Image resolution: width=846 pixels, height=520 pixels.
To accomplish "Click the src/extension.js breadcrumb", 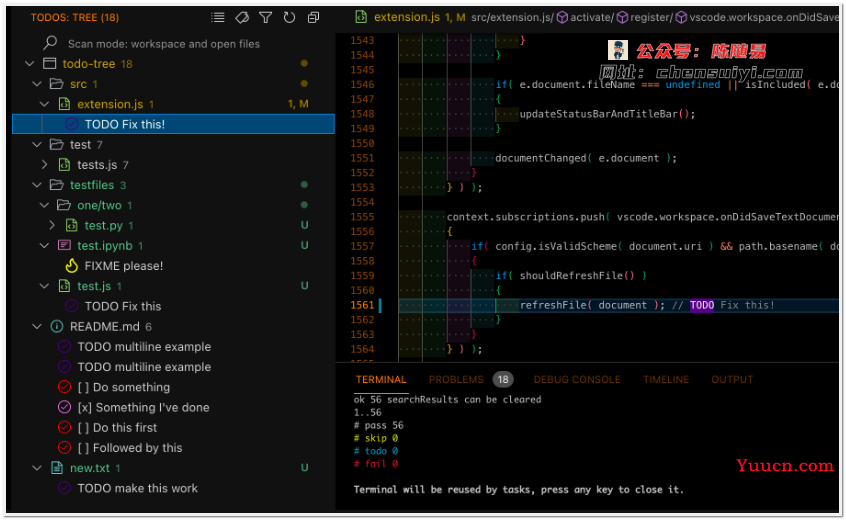I will pyautogui.click(x=510, y=17).
